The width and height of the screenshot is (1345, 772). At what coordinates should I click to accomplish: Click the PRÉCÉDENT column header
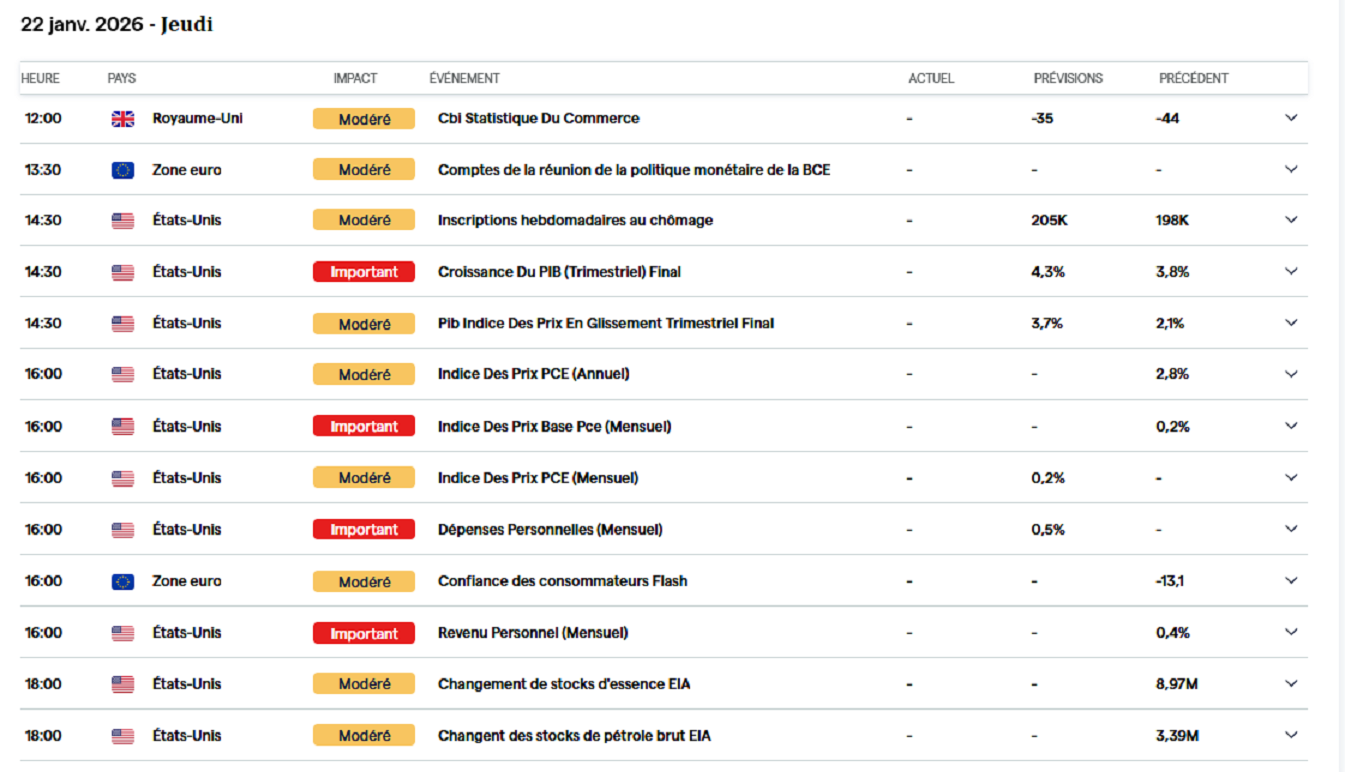pos(1194,78)
